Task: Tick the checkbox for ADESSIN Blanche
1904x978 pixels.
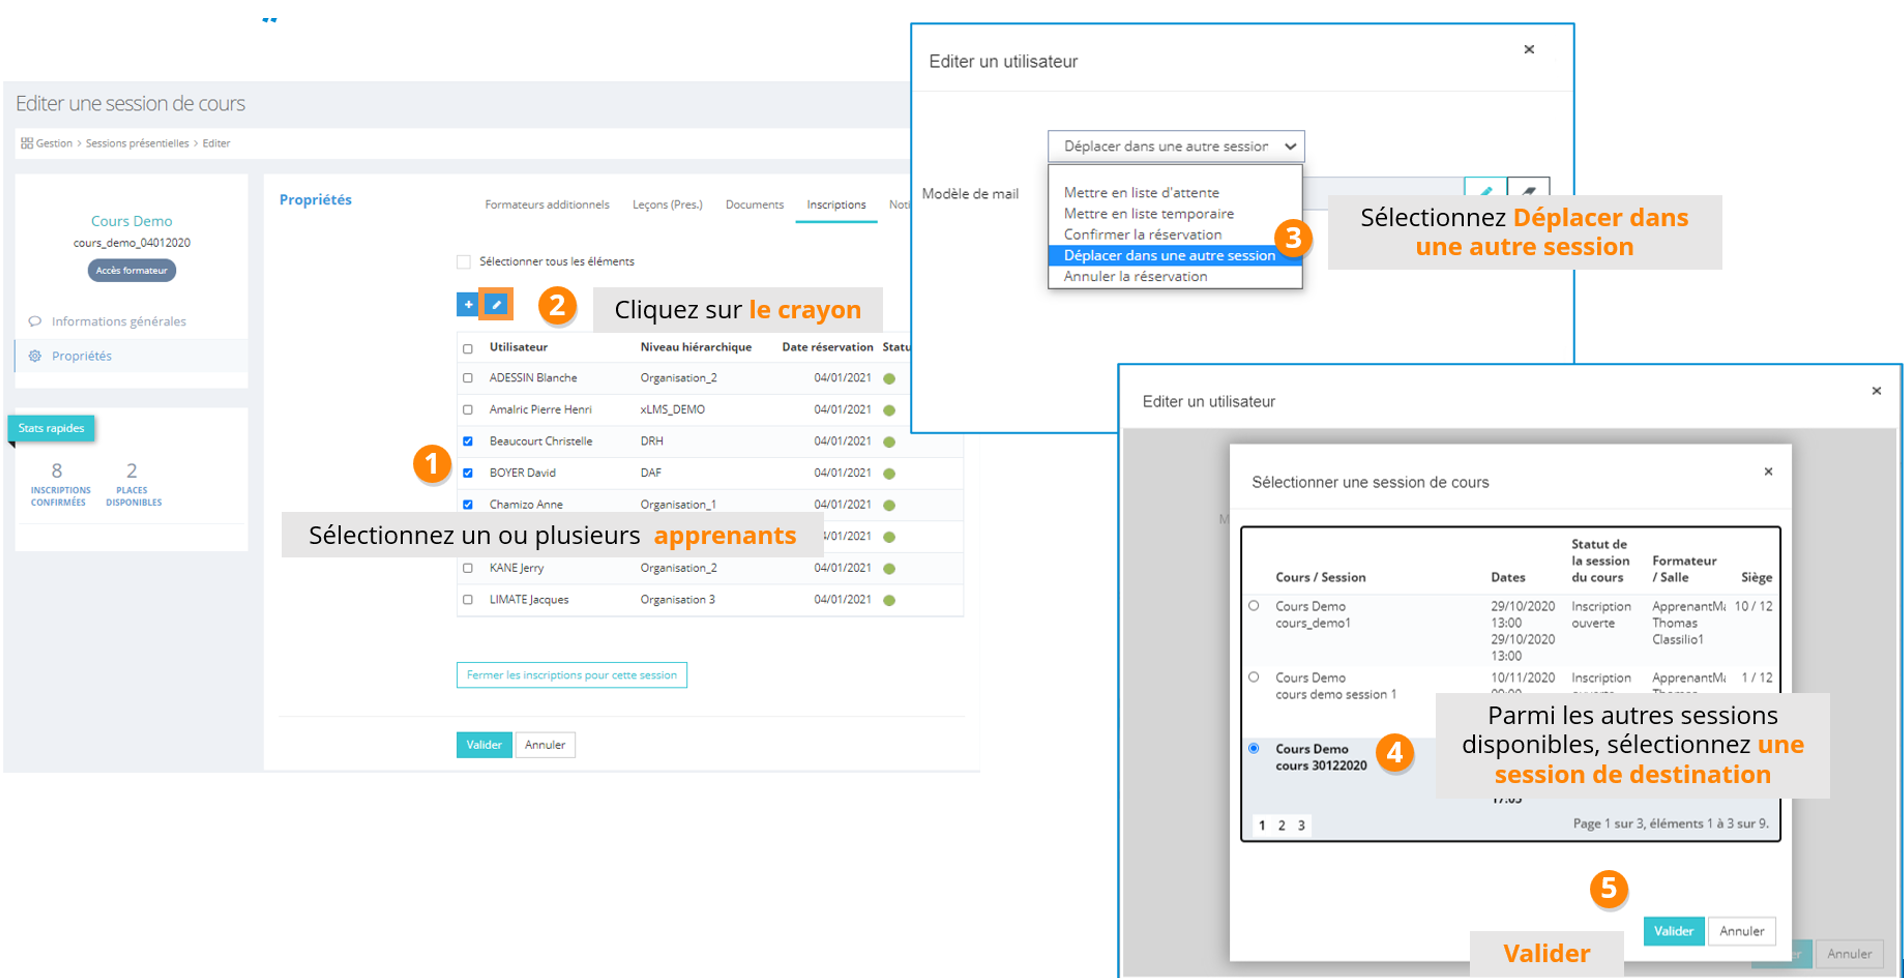Action: coord(468,378)
